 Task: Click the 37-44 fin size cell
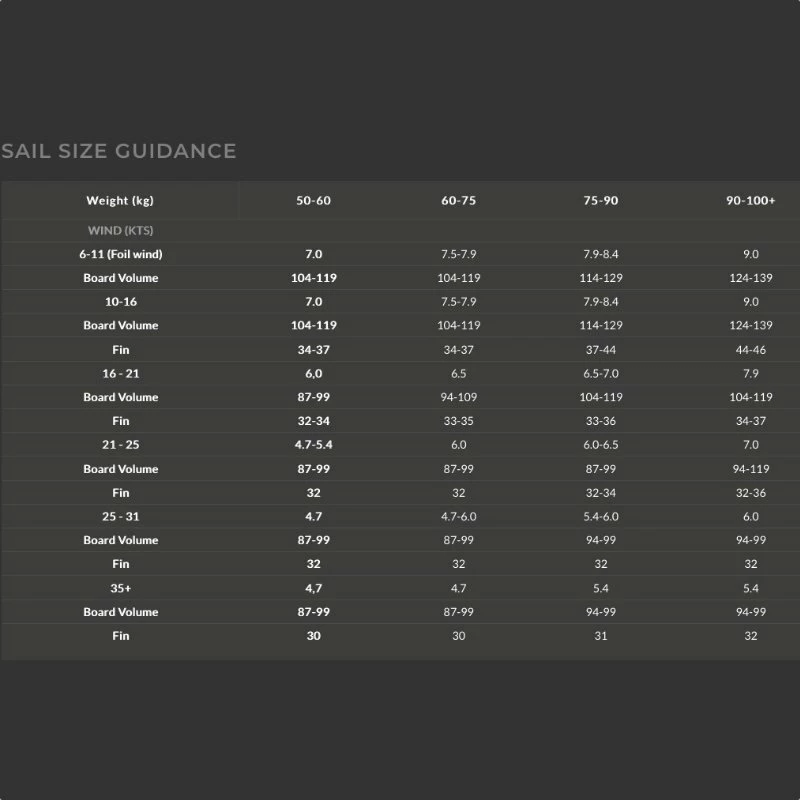(601, 350)
